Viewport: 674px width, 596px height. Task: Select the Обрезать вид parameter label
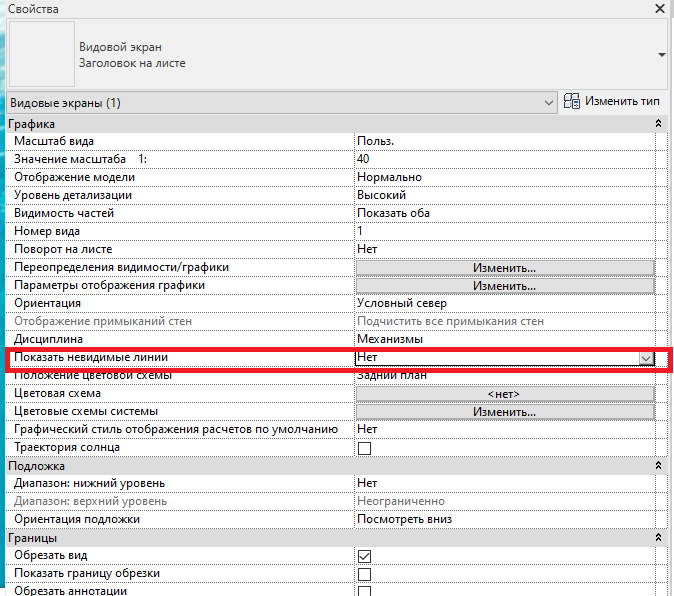(x=51, y=555)
